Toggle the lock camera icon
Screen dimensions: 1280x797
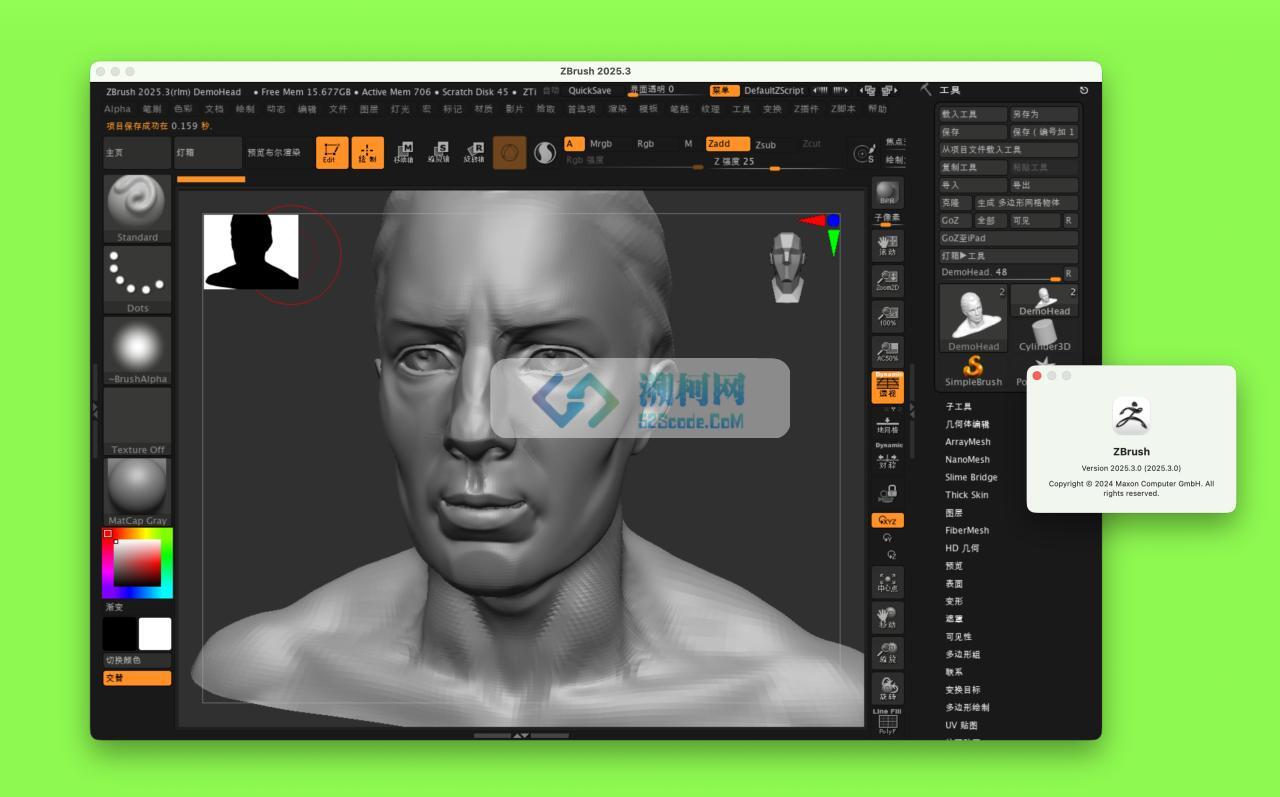coord(887,493)
